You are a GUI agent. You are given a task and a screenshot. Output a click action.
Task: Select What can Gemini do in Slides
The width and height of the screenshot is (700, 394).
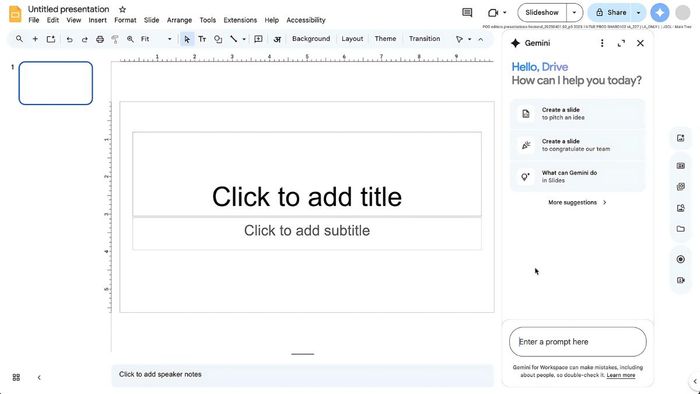[x=577, y=177]
